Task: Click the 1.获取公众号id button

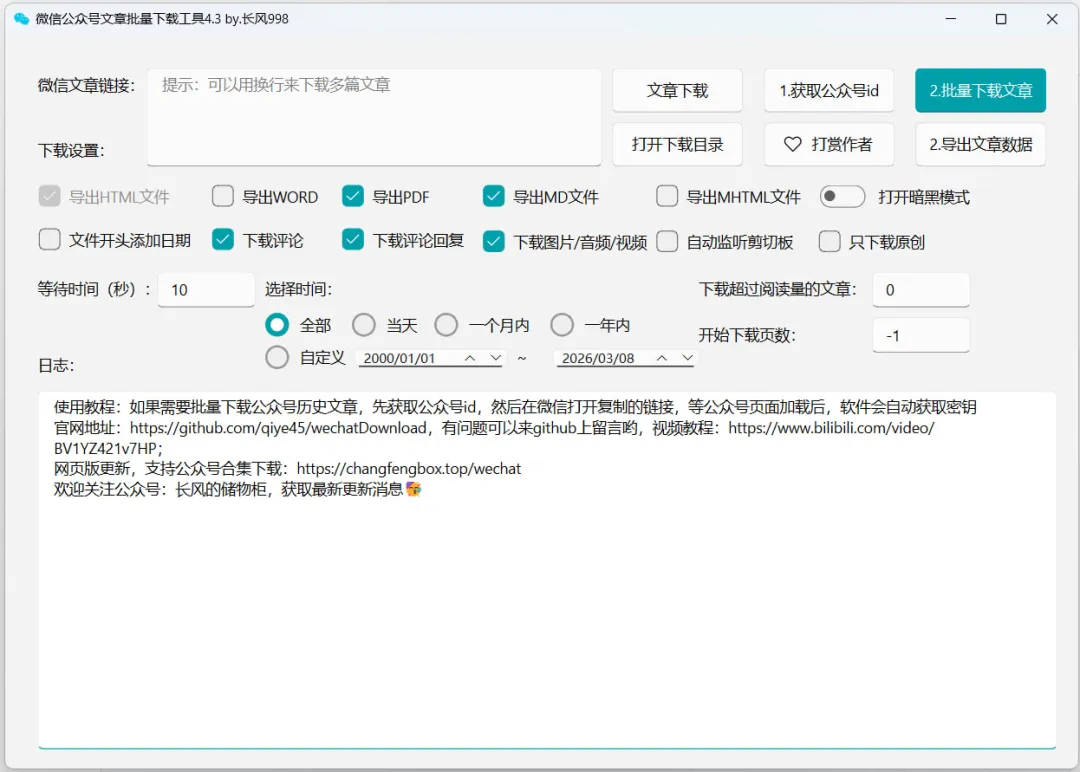Action: pyautogui.click(x=829, y=90)
